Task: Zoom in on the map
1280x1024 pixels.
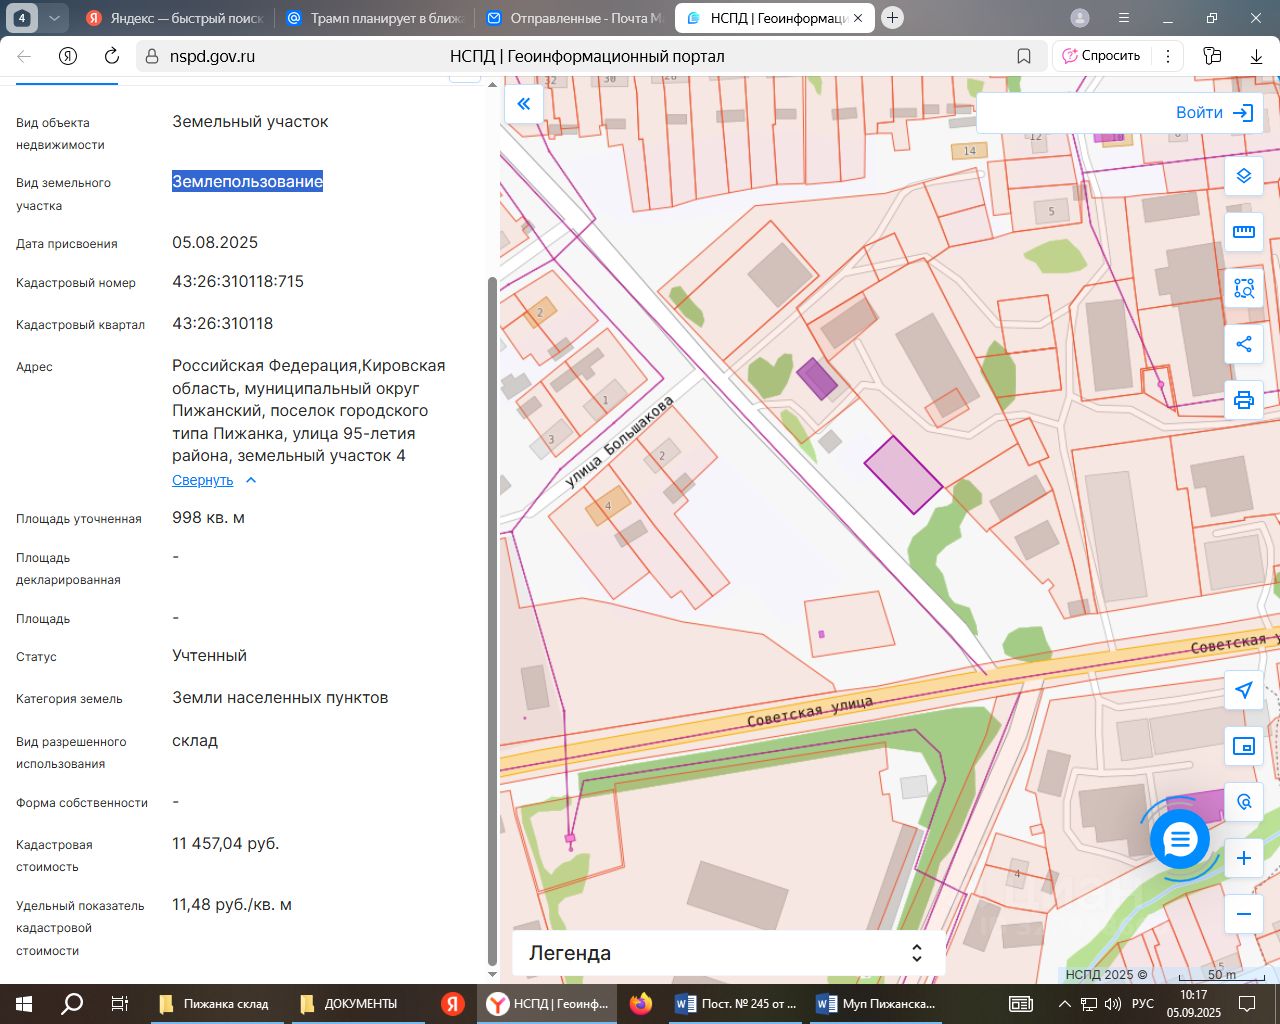Action: tap(1244, 858)
